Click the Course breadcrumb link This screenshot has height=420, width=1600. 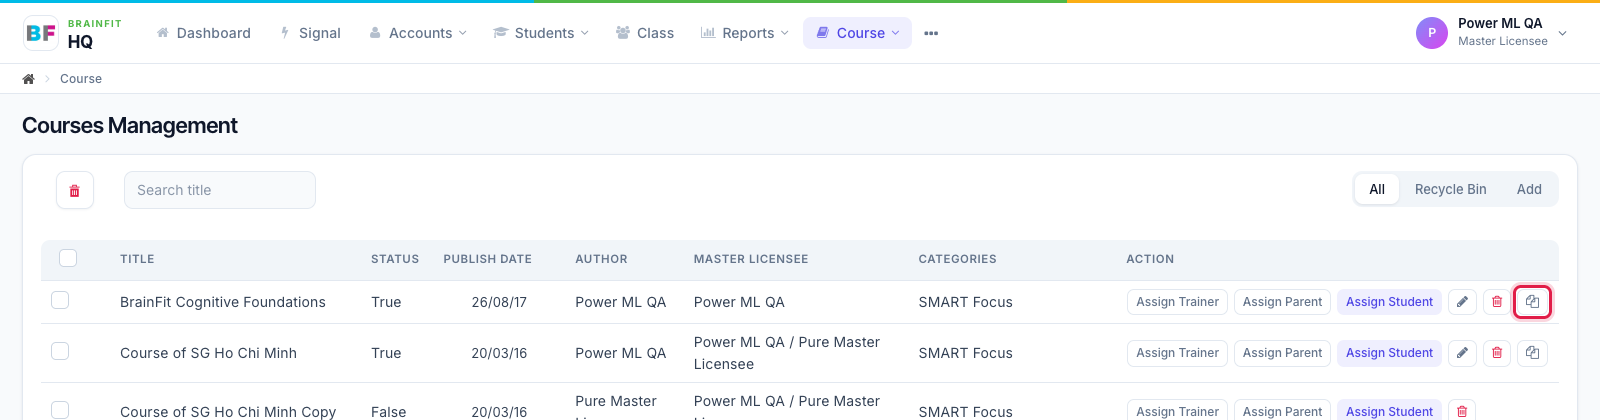[x=81, y=79]
